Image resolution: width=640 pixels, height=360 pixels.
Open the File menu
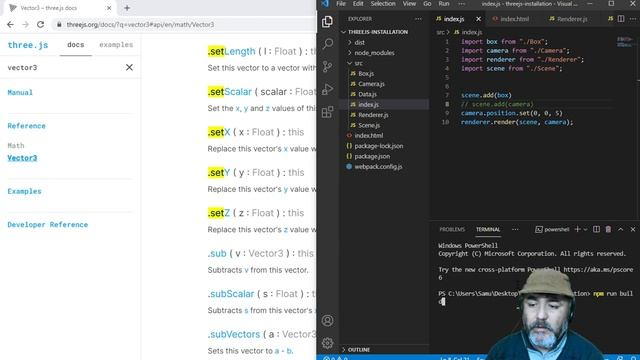click(x=341, y=4)
